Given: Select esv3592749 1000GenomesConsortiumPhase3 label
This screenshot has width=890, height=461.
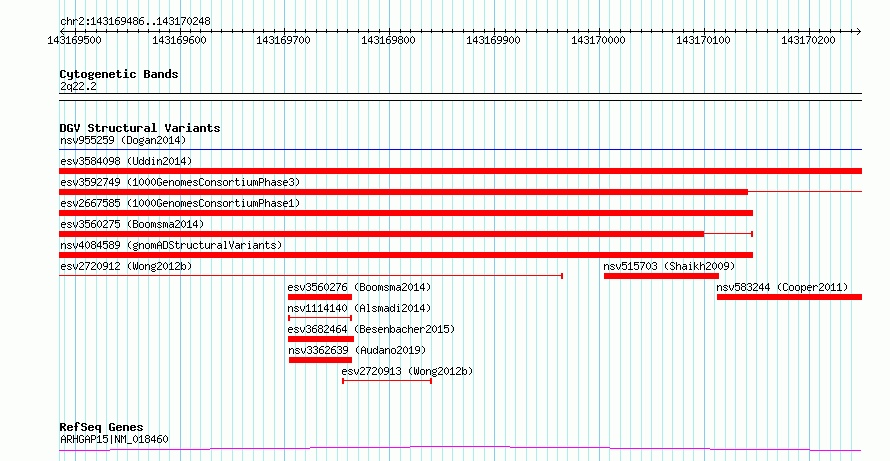Looking at the screenshot, I should [180, 182].
